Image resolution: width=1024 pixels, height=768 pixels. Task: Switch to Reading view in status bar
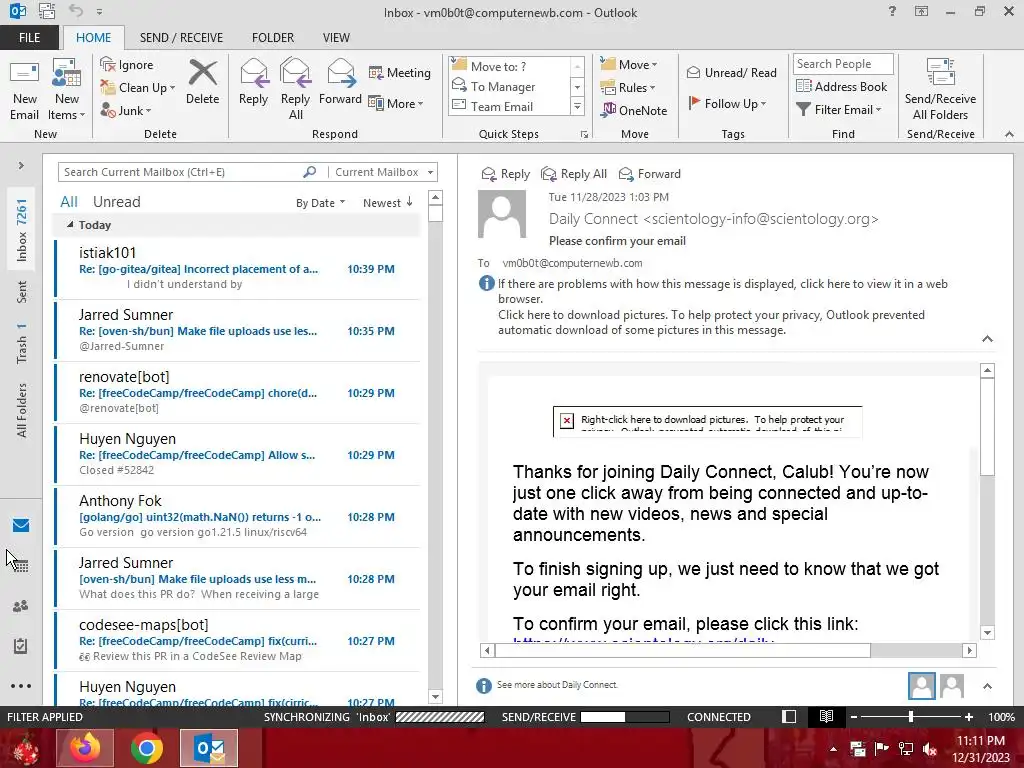826,716
